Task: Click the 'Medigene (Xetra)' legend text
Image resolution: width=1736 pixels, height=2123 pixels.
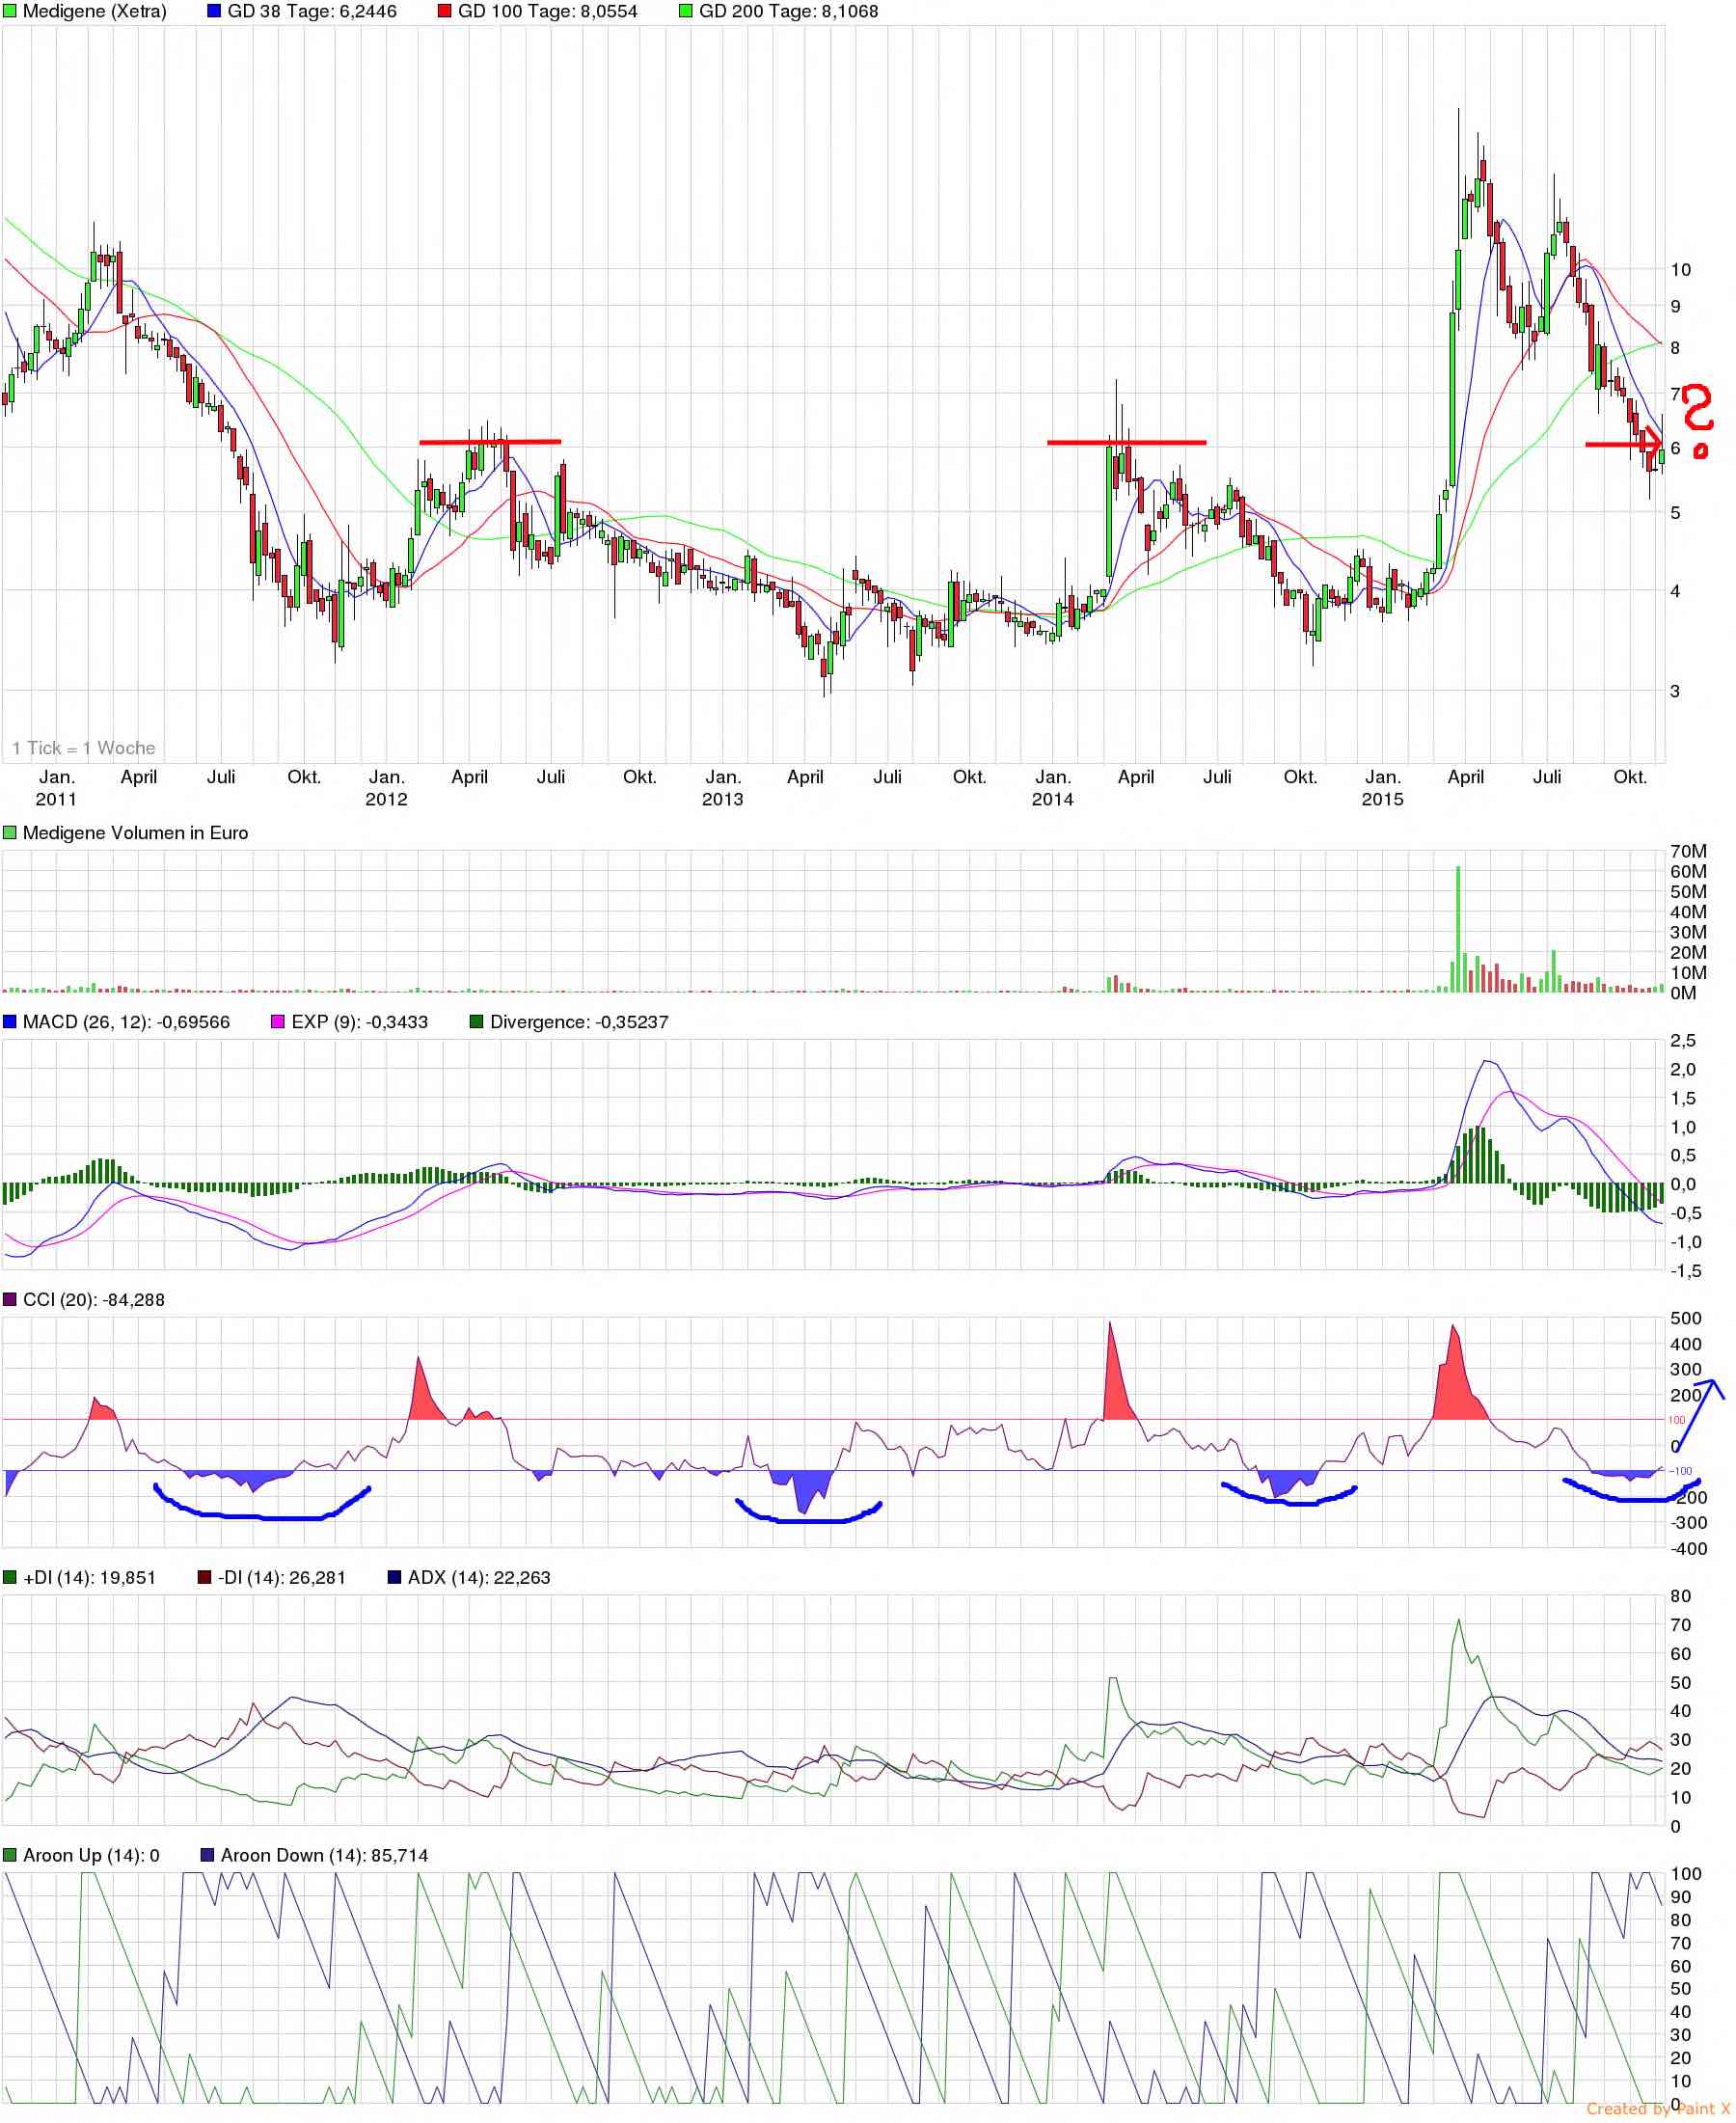Action: tap(95, 12)
